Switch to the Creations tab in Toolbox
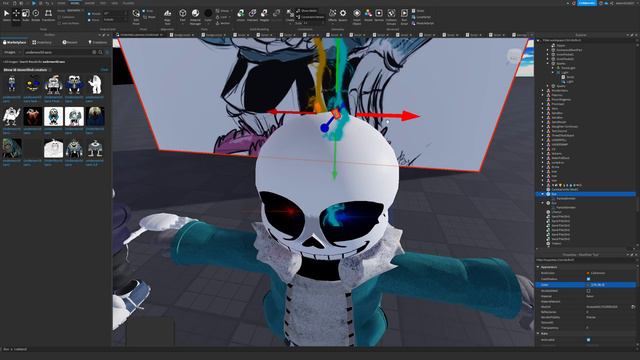Screen dimensions: 640x360 98,42
